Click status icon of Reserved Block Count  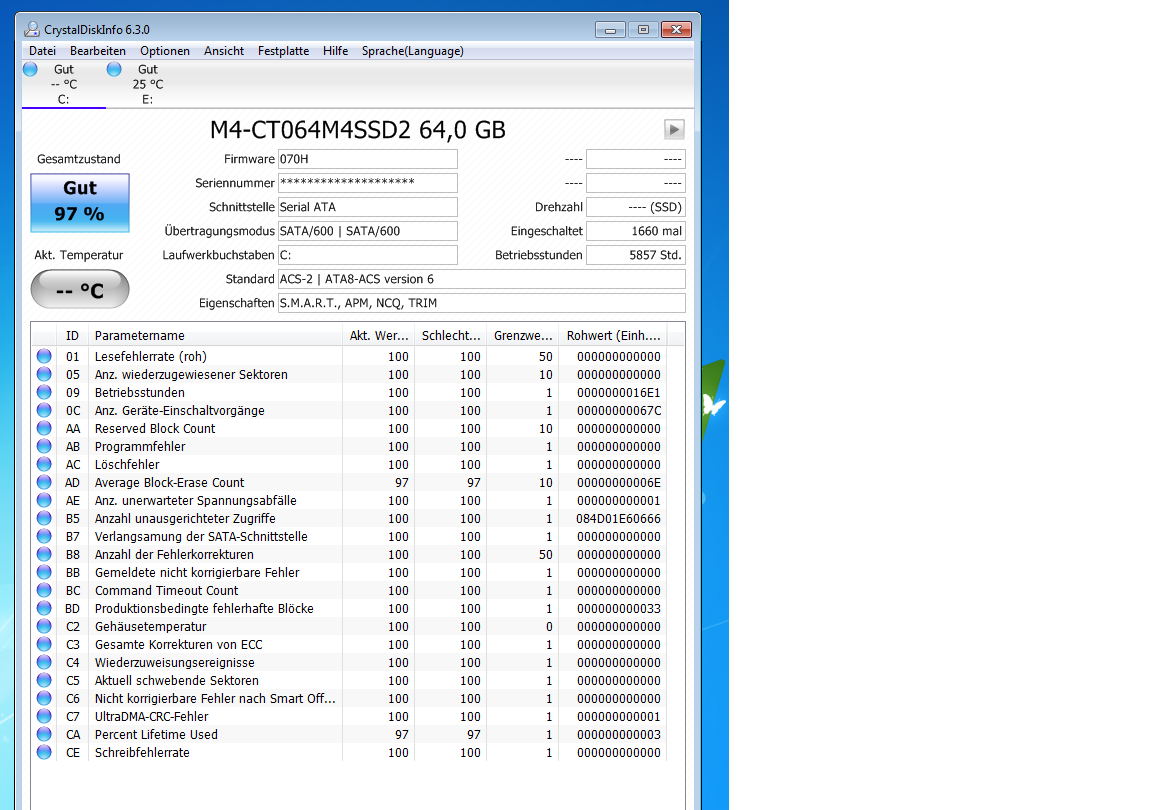[x=44, y=429]
